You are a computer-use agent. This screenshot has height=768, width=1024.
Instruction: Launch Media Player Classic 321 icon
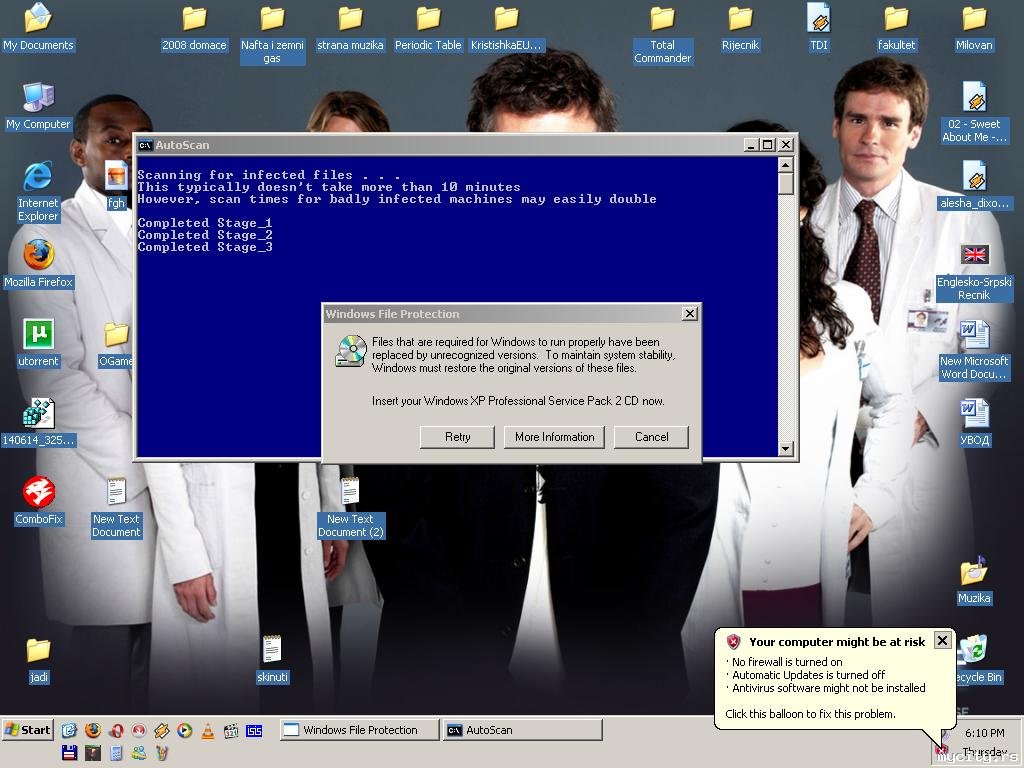pos(231,730)
